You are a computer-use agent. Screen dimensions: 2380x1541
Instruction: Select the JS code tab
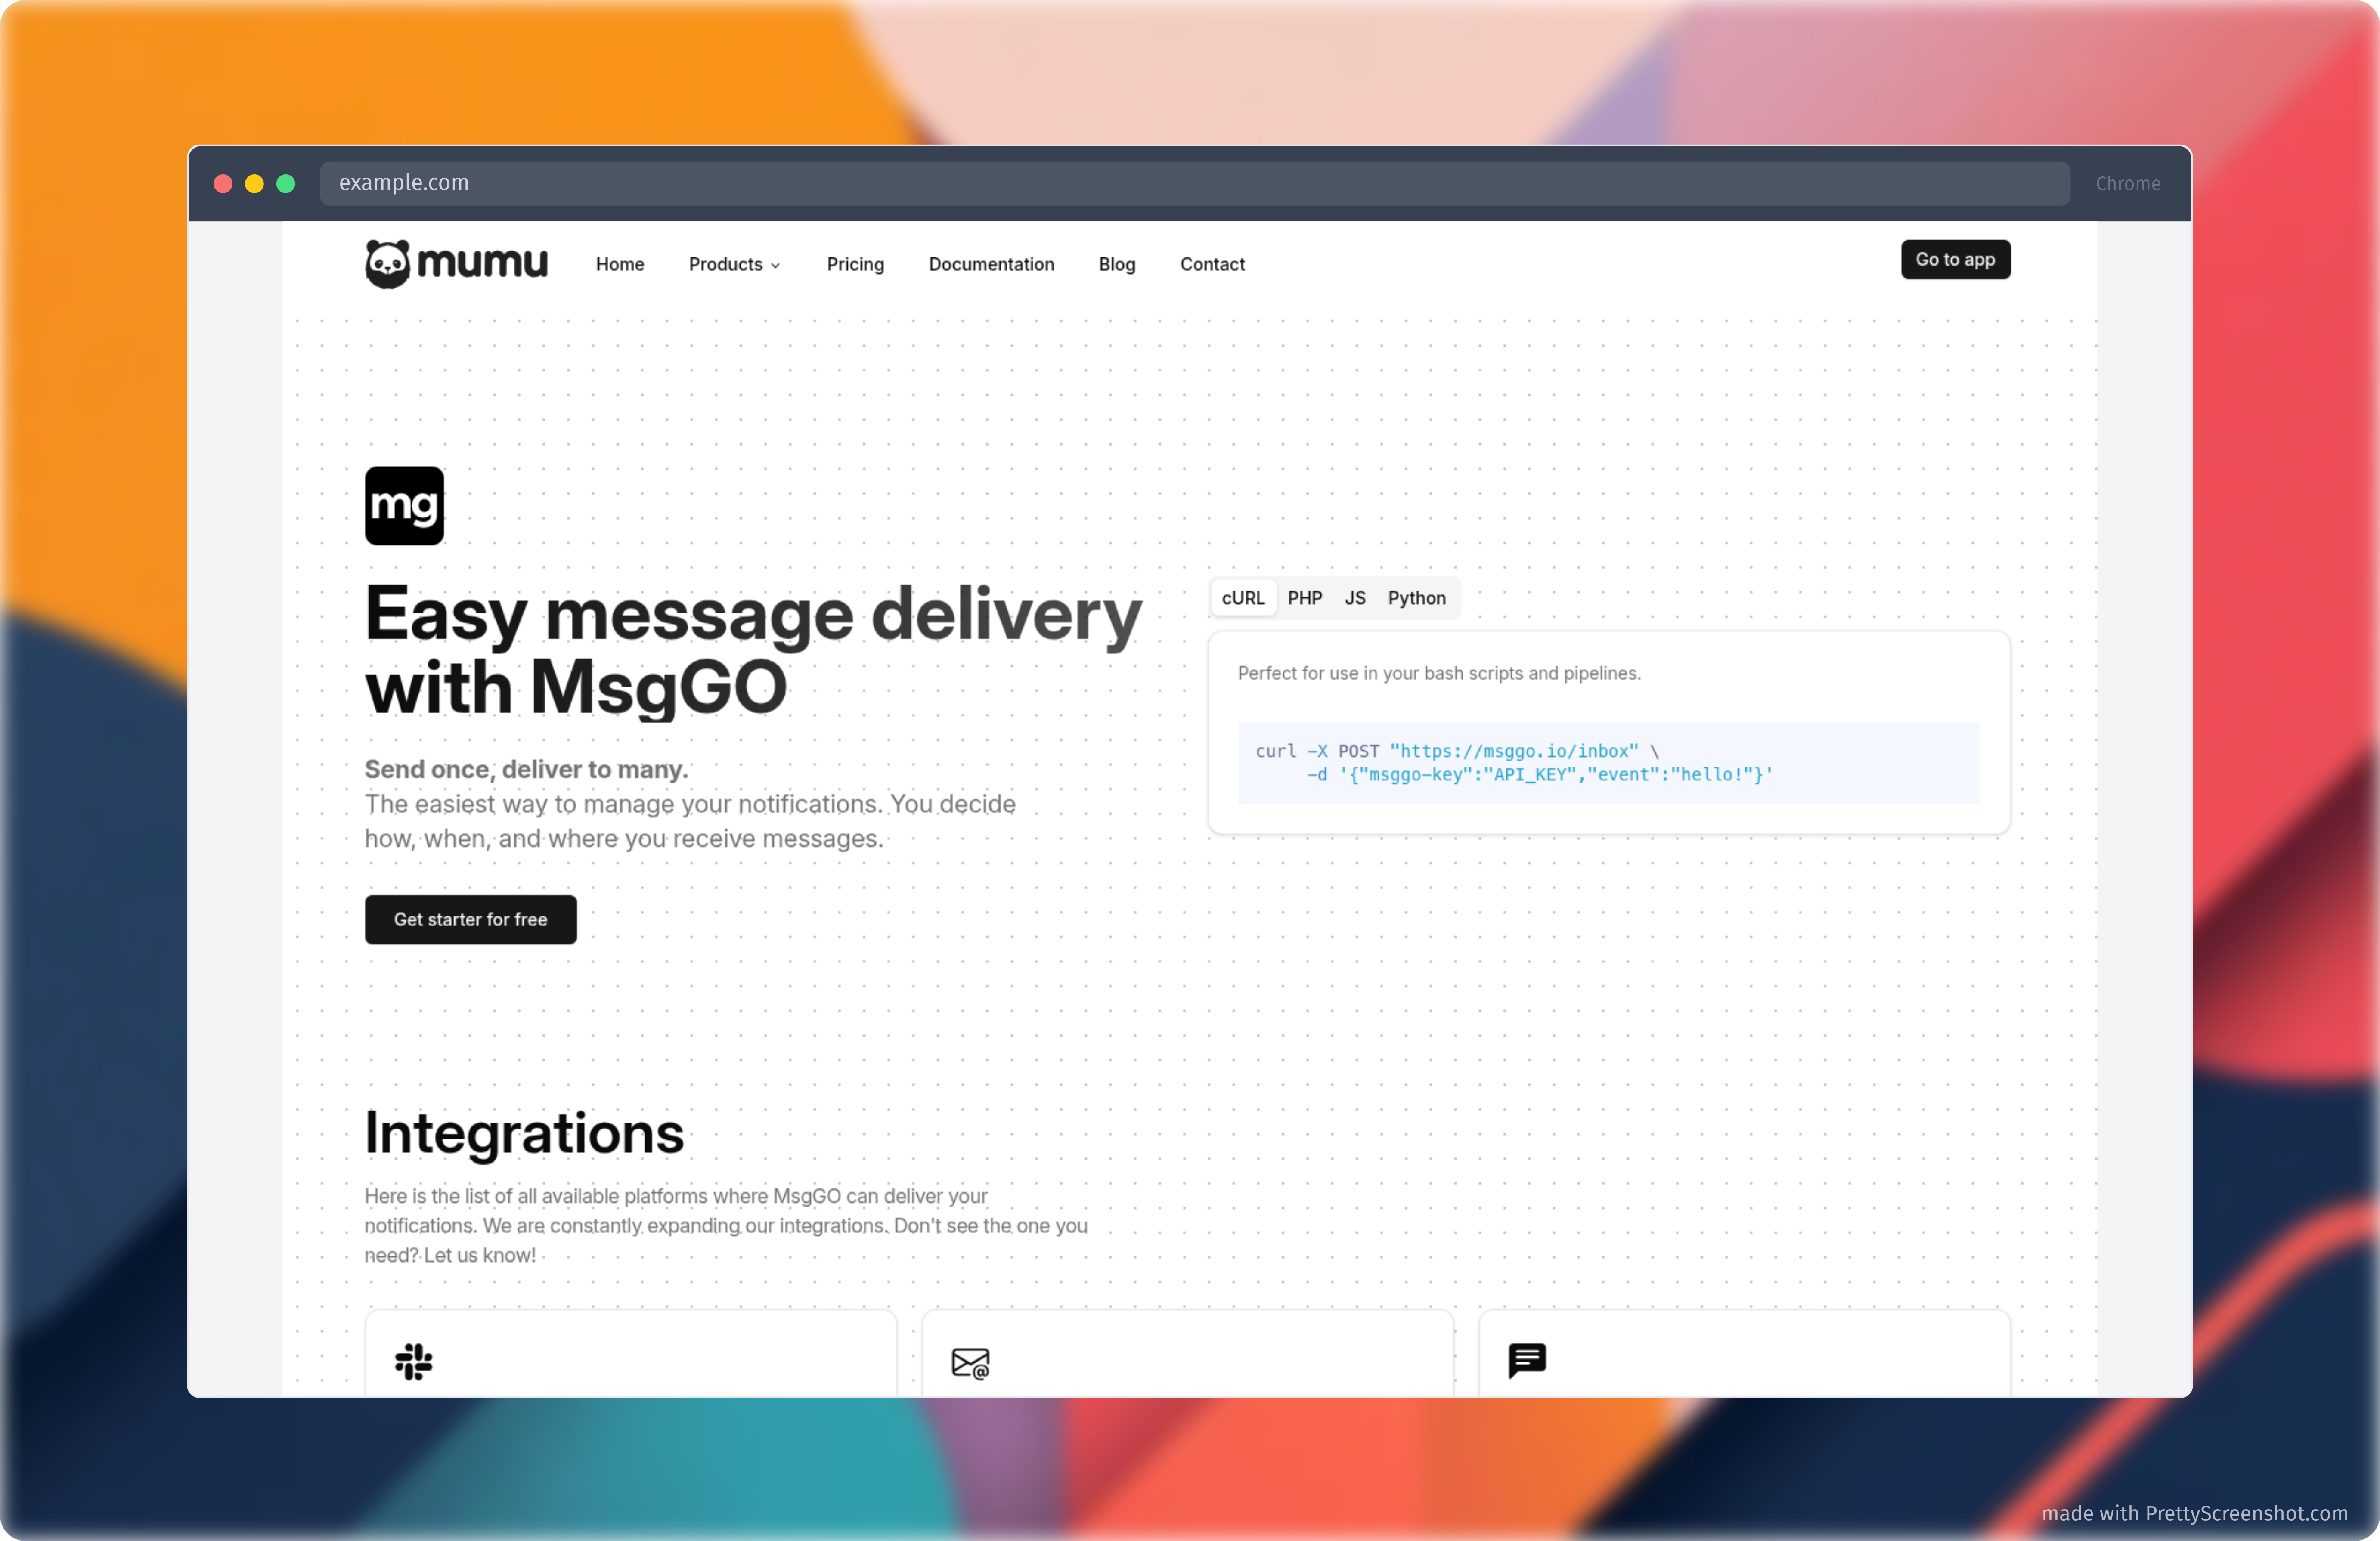point(1355,597)
